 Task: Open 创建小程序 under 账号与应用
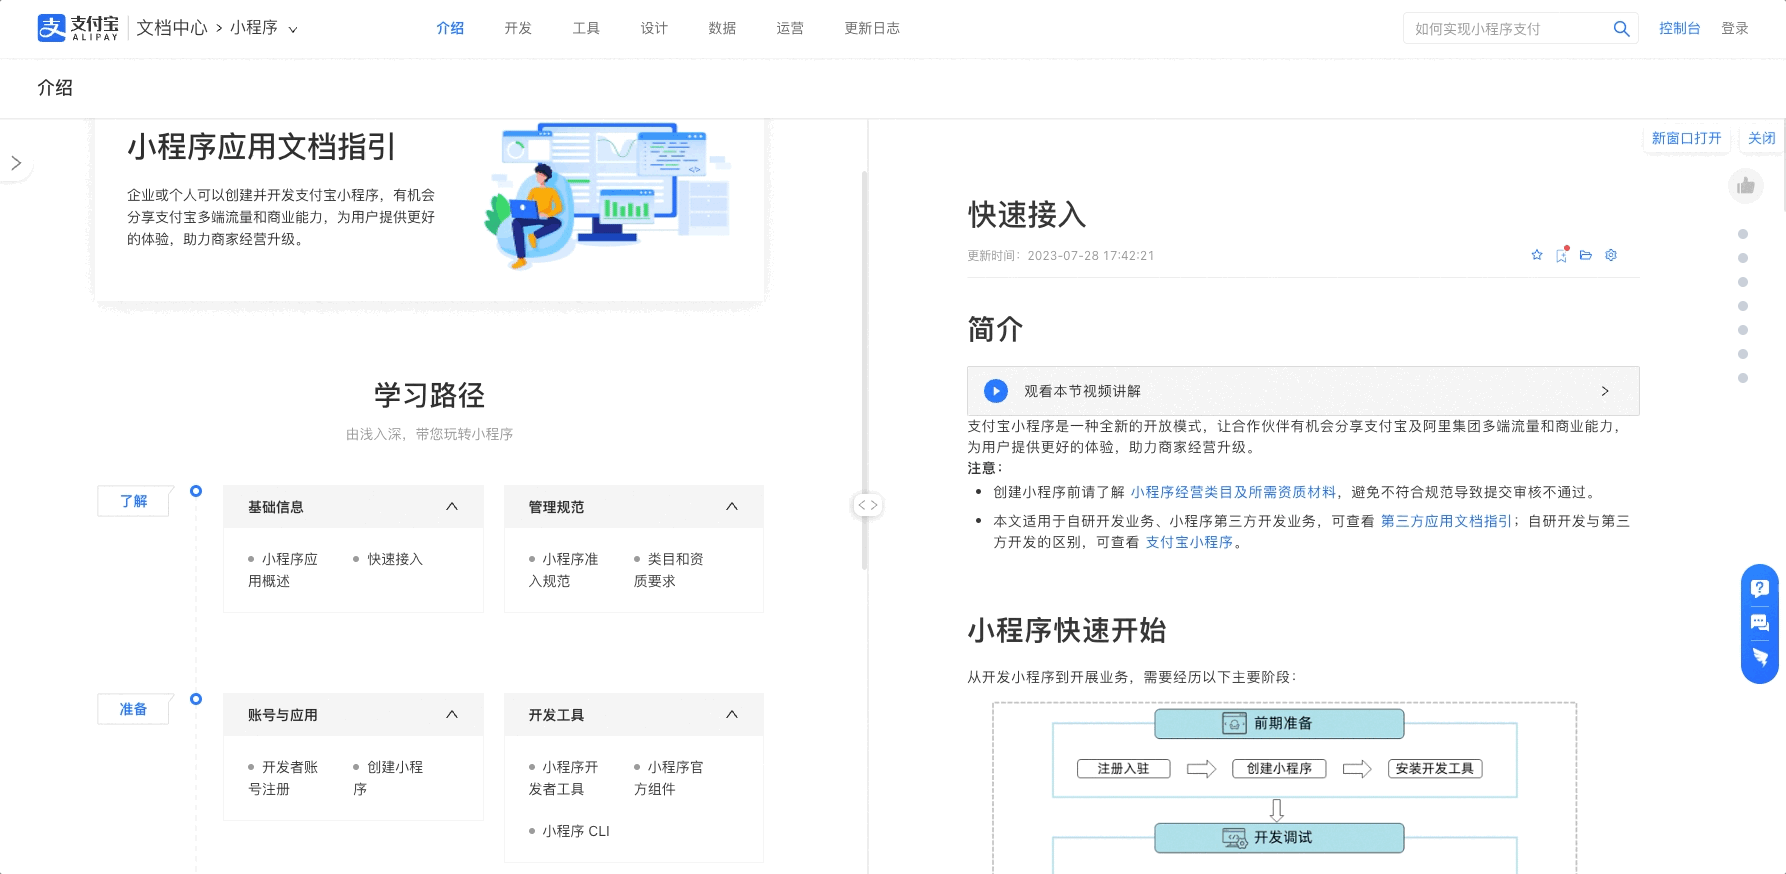[x=388, y=778]
